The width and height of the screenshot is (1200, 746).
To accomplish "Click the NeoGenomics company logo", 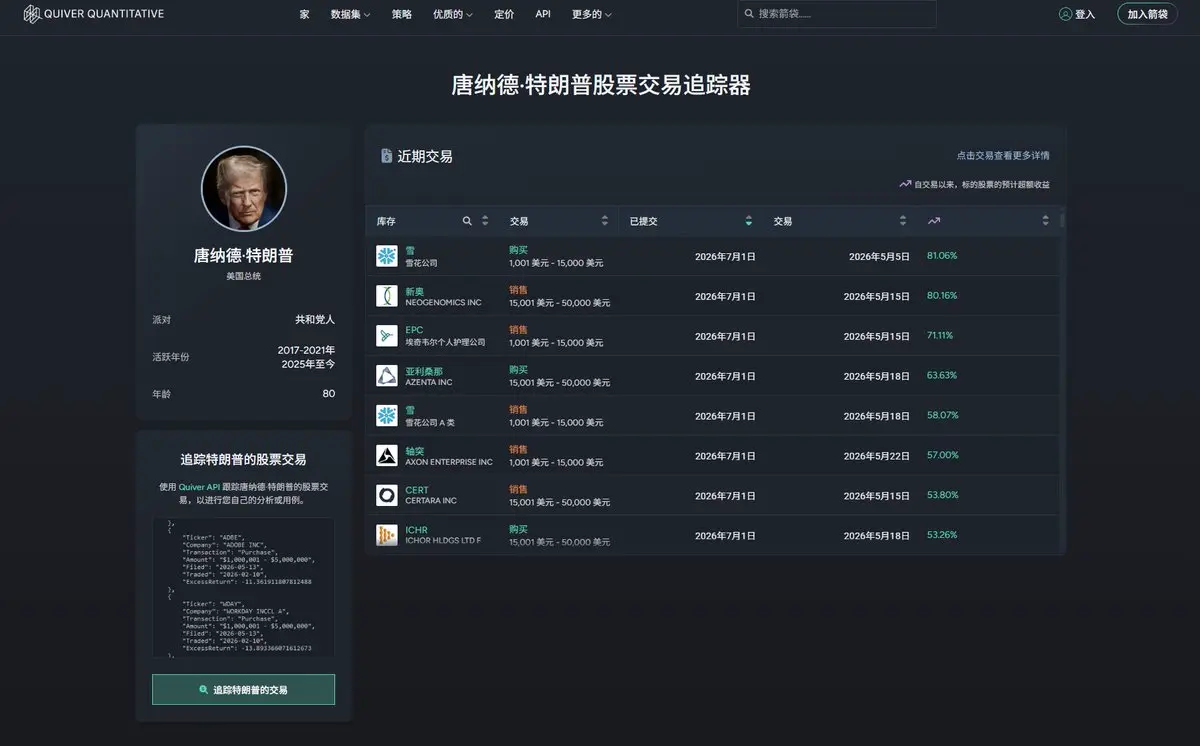I will click(x=387, y=296).
